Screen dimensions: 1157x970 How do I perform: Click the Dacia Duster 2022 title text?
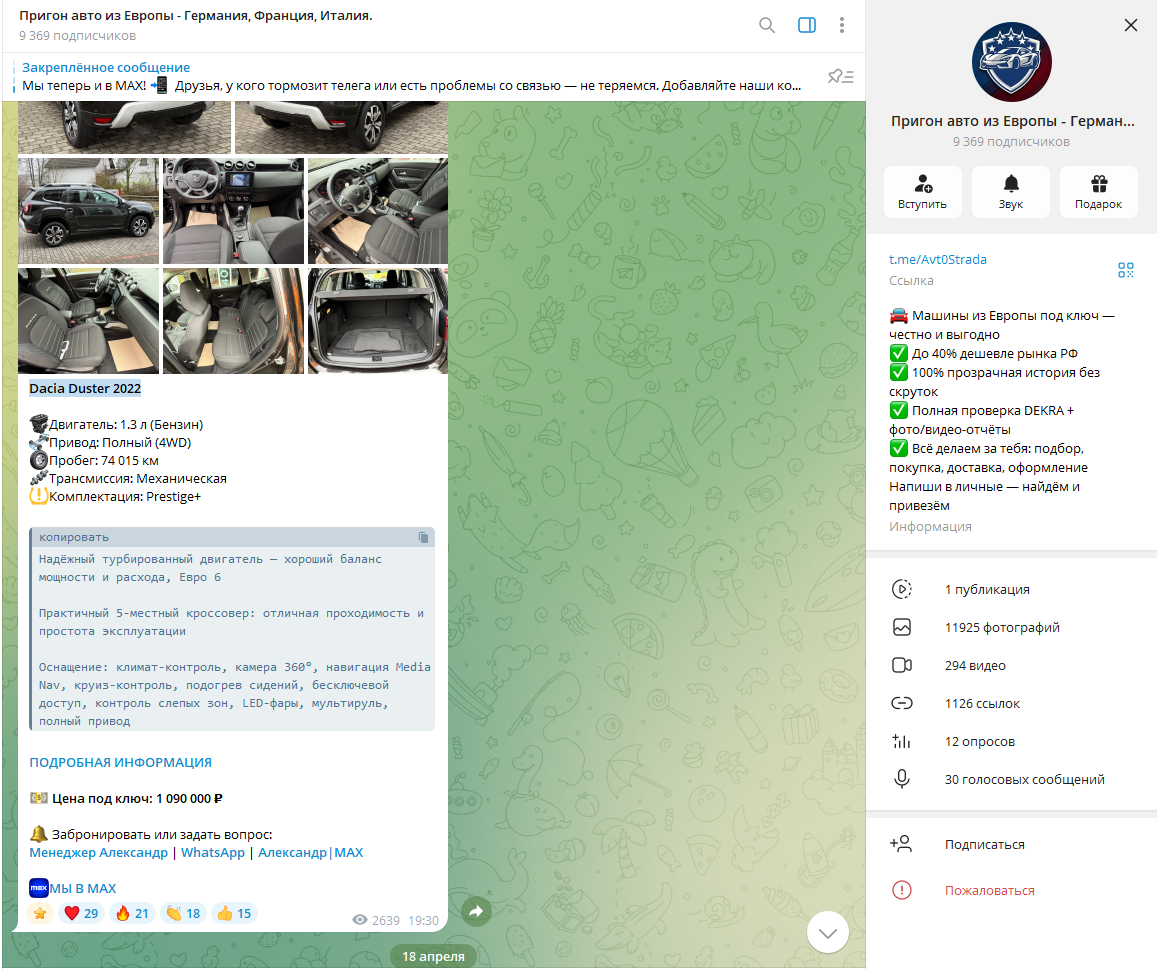point(85,389)
